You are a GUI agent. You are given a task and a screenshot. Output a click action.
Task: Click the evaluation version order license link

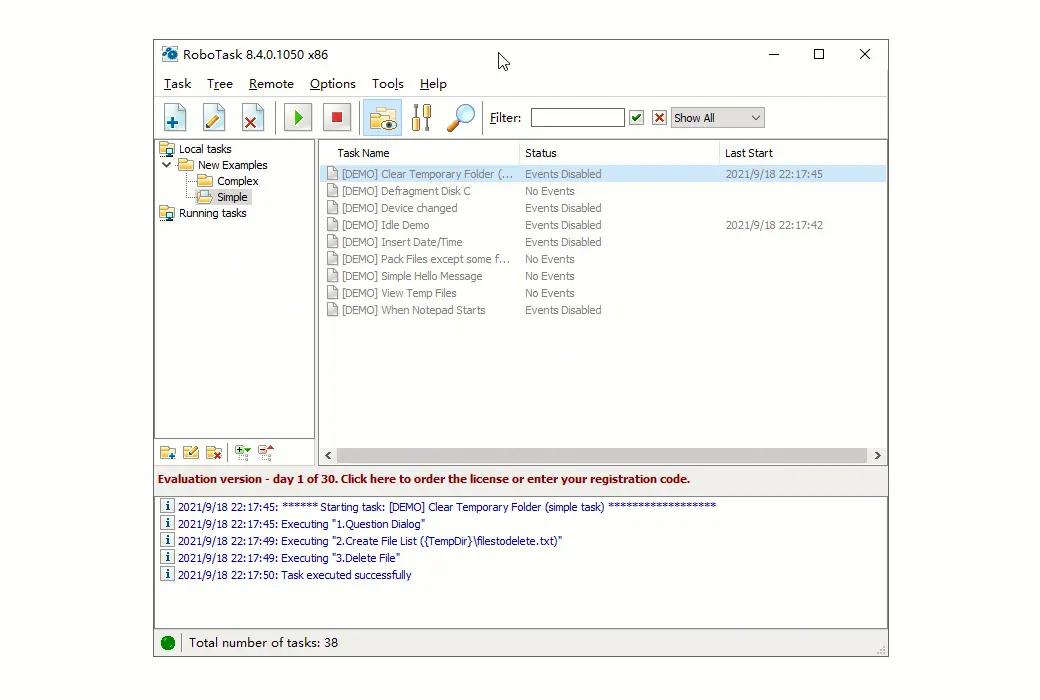pyautogui.click(x=424, y=479)
